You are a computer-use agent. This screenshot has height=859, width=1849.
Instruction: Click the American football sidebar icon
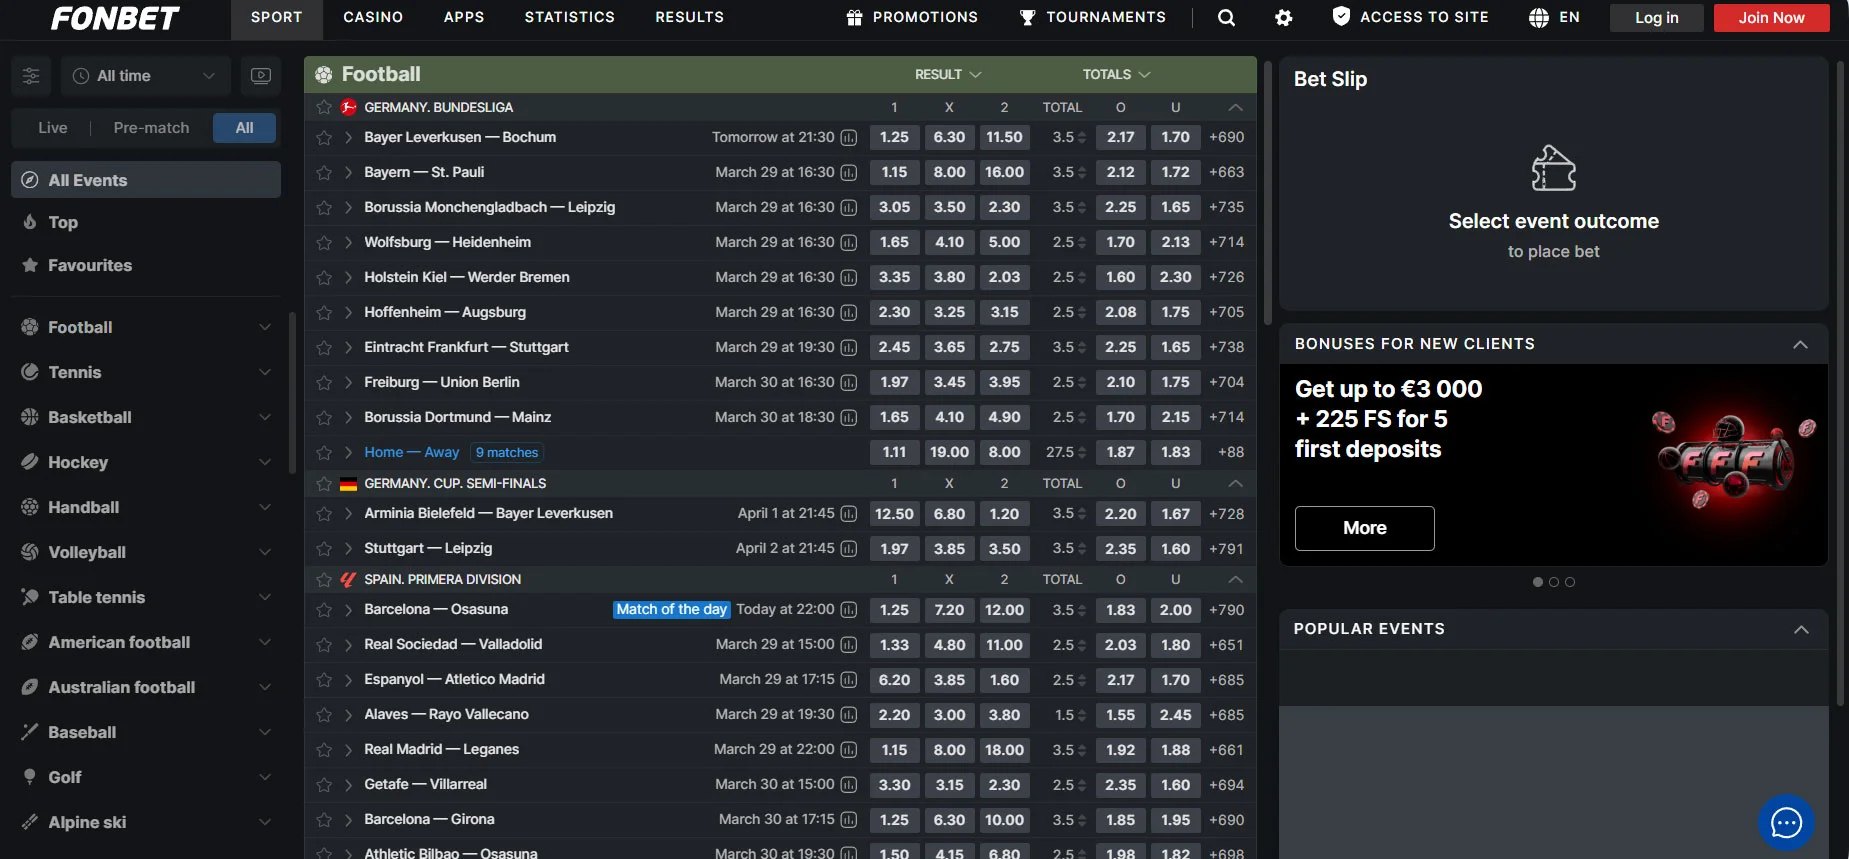(x=30, y=642)
